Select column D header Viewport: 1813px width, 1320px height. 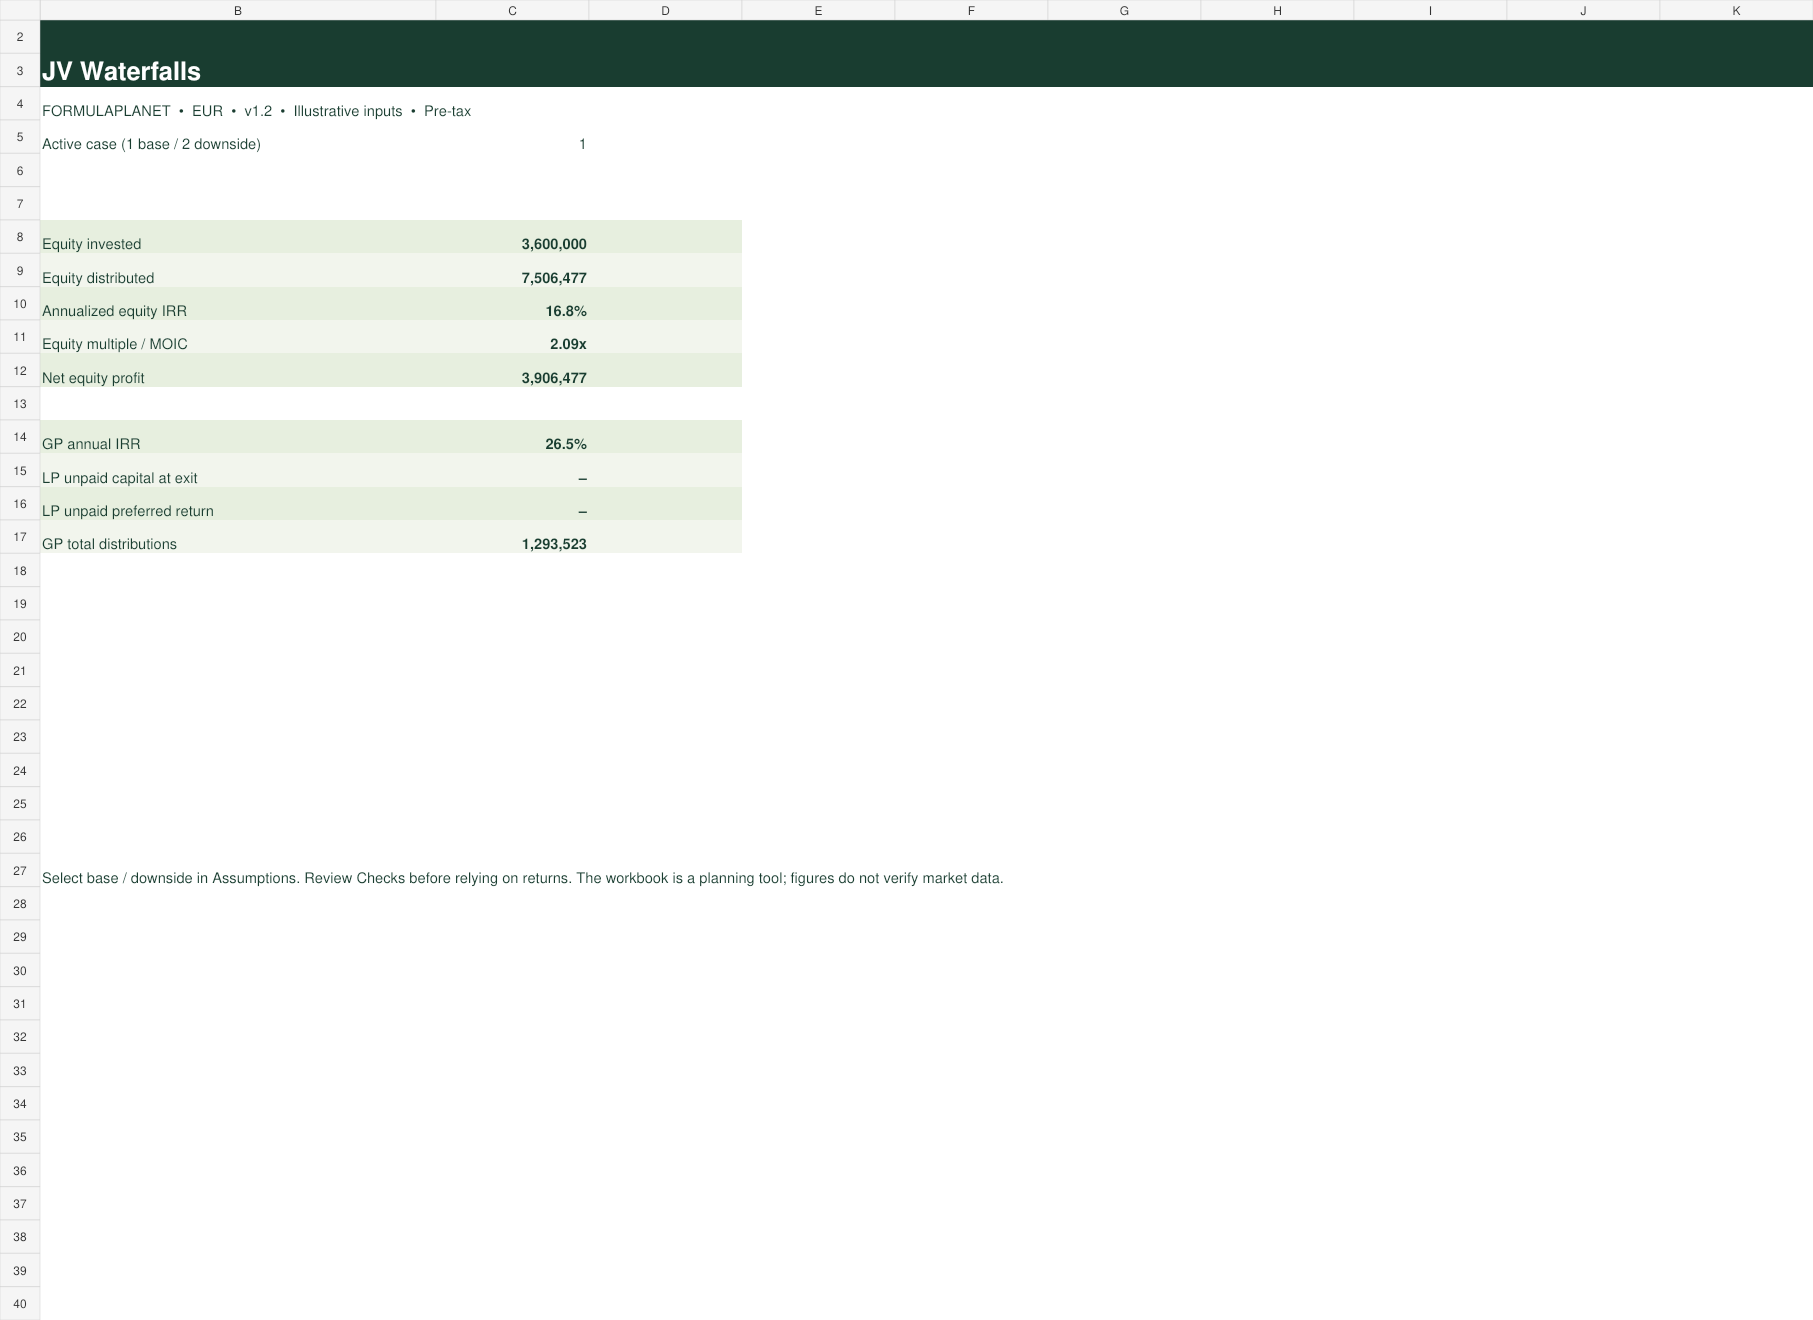pyautogui.click(x=665, y=10)
